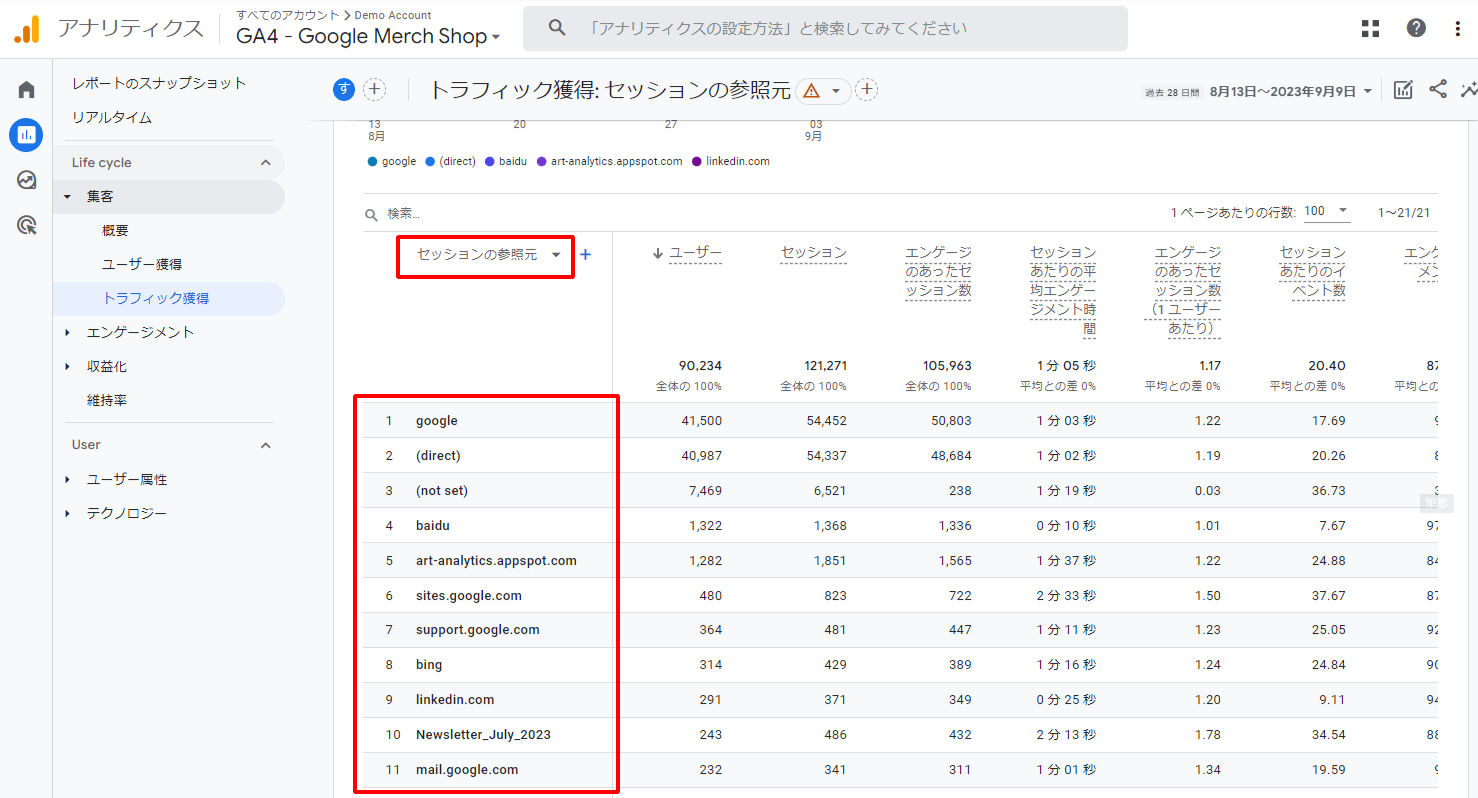Screen dimensions: 1478x798
Task: Open リアルタイム report
Action: (x=112, y=118)
